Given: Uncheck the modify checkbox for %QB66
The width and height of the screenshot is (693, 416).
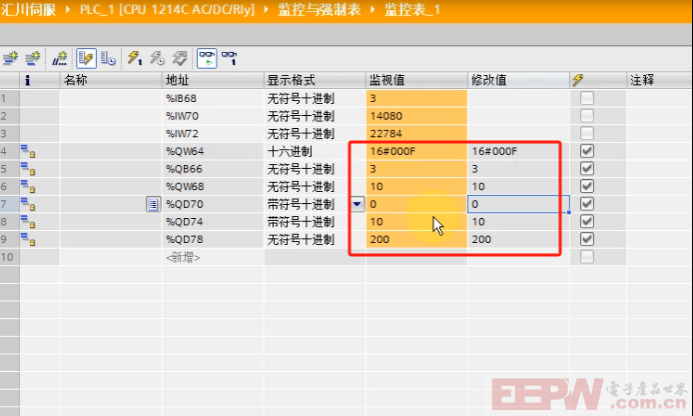Looking at the screenshot, I should pyautogui.click(x=587, y=169).
